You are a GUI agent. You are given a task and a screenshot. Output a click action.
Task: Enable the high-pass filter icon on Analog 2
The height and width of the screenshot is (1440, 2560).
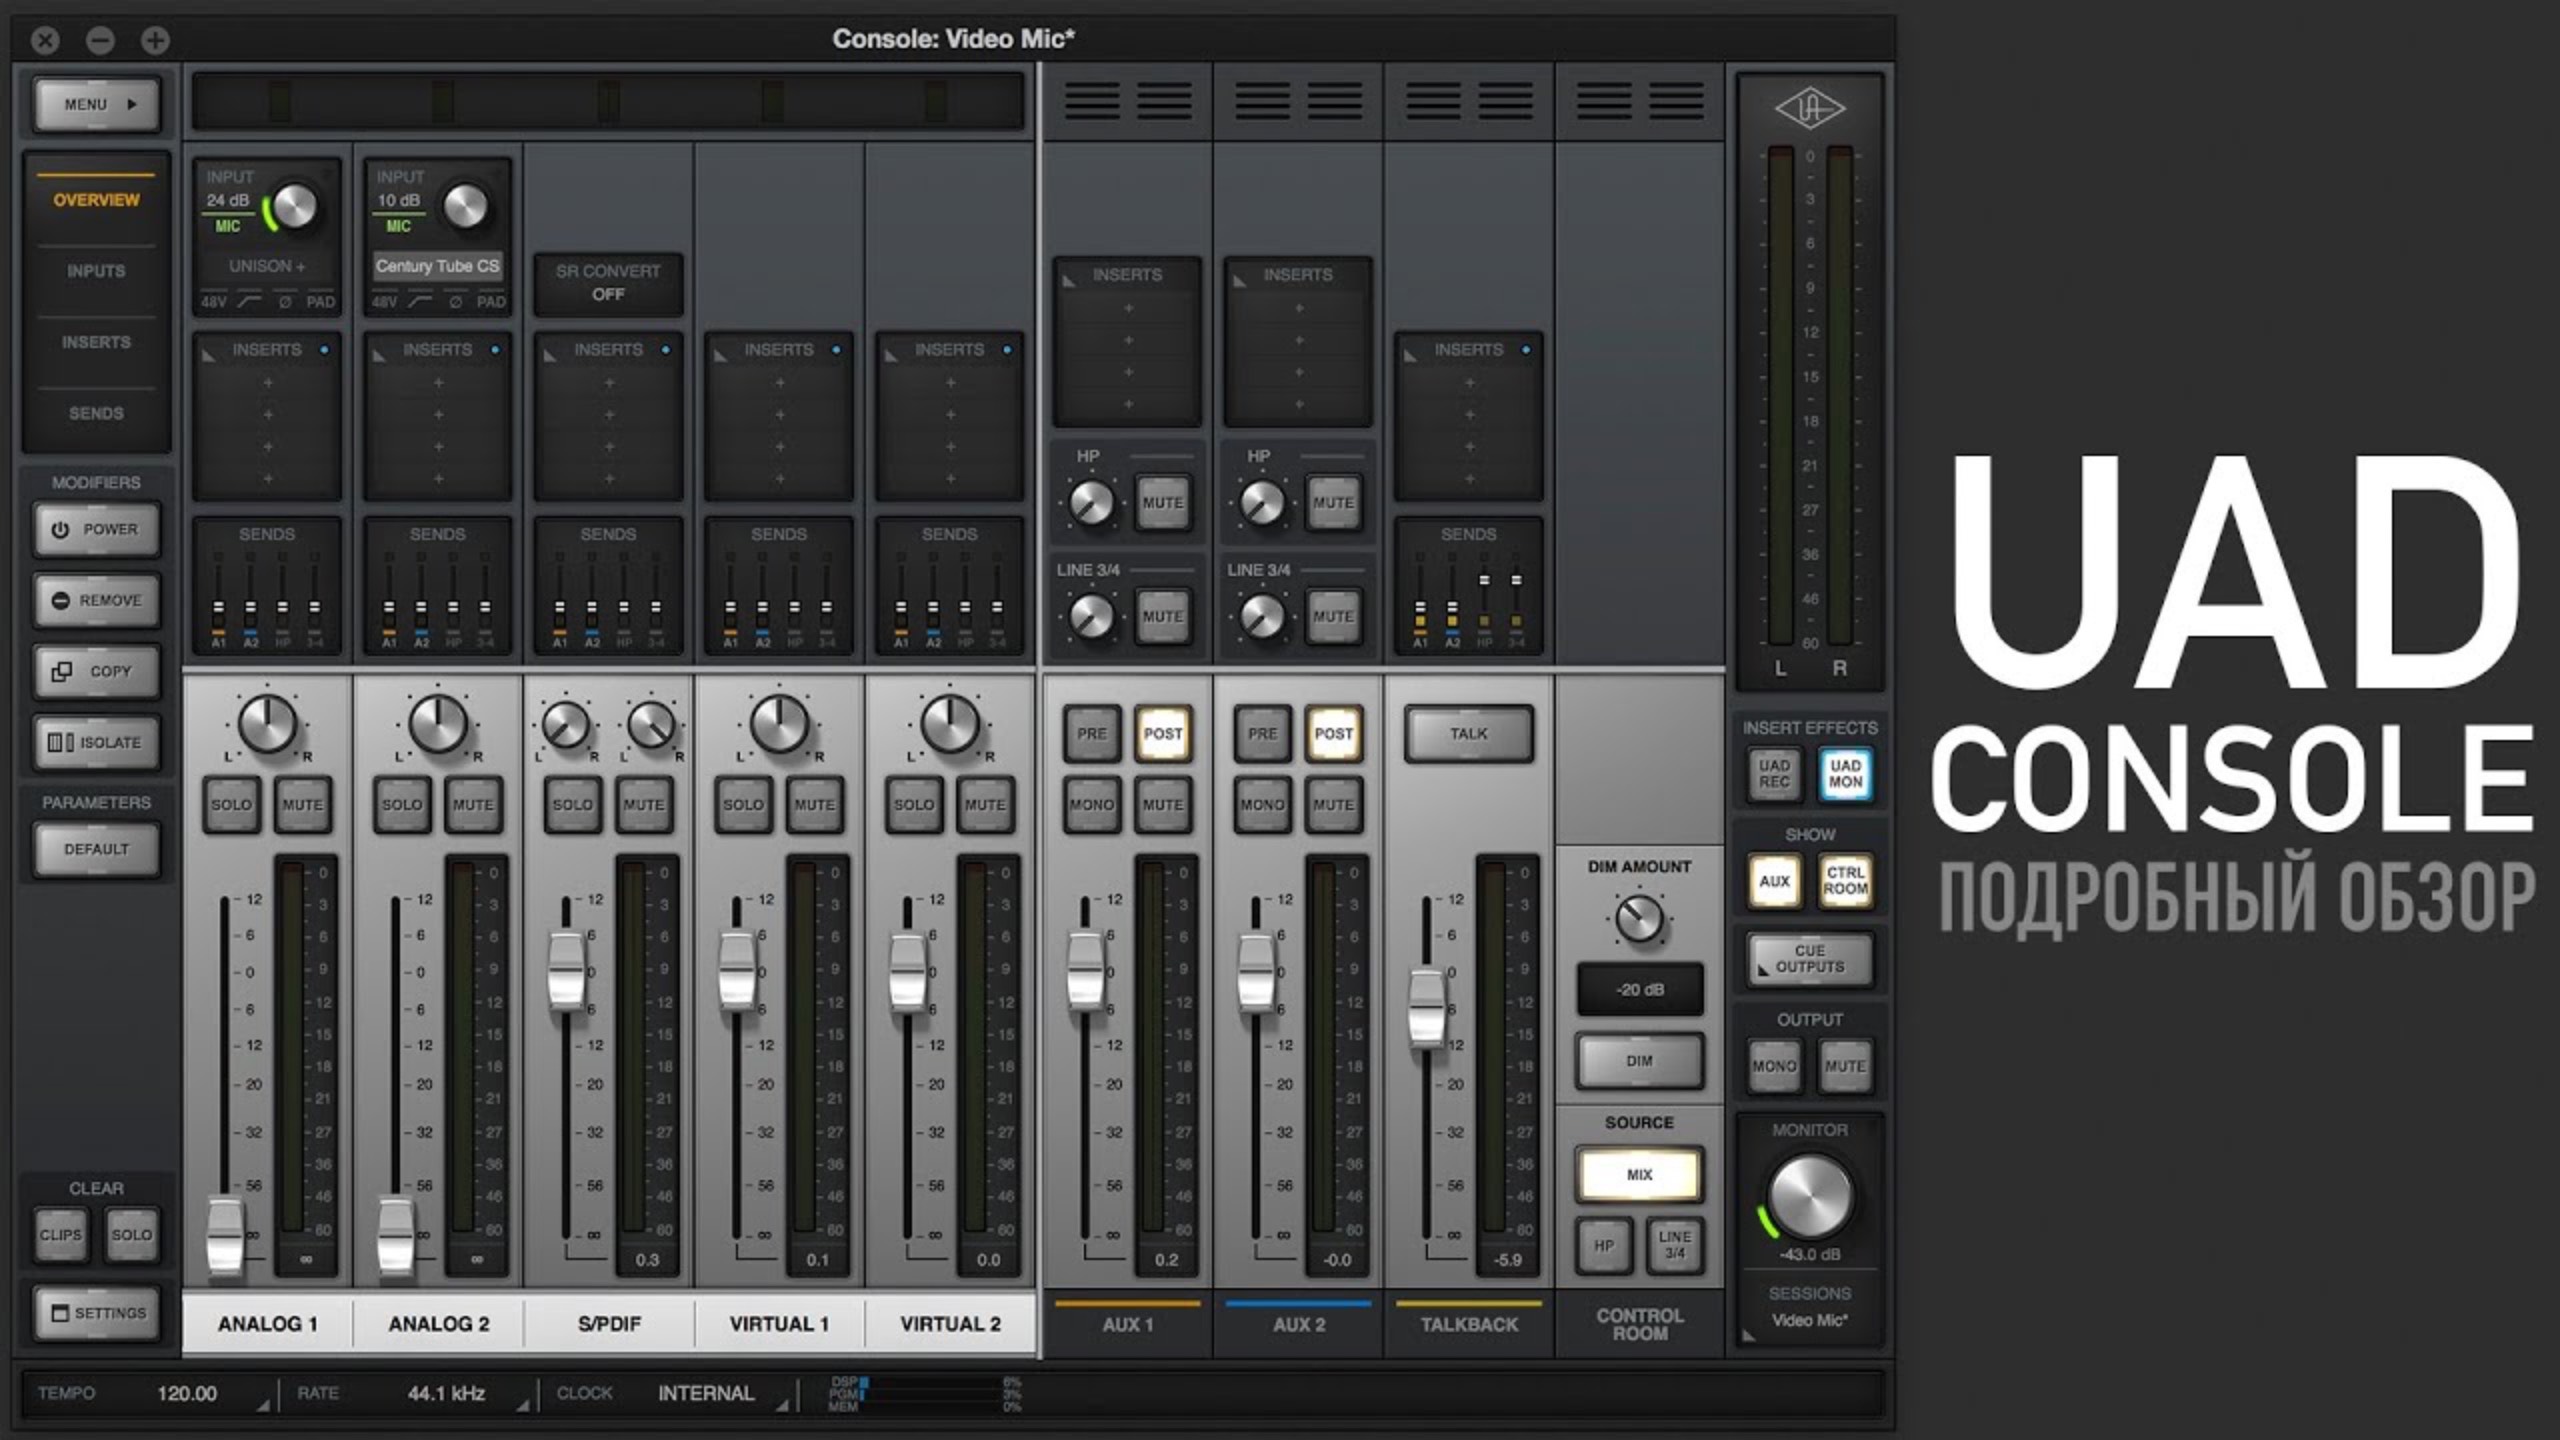click(x=420, y=300)
